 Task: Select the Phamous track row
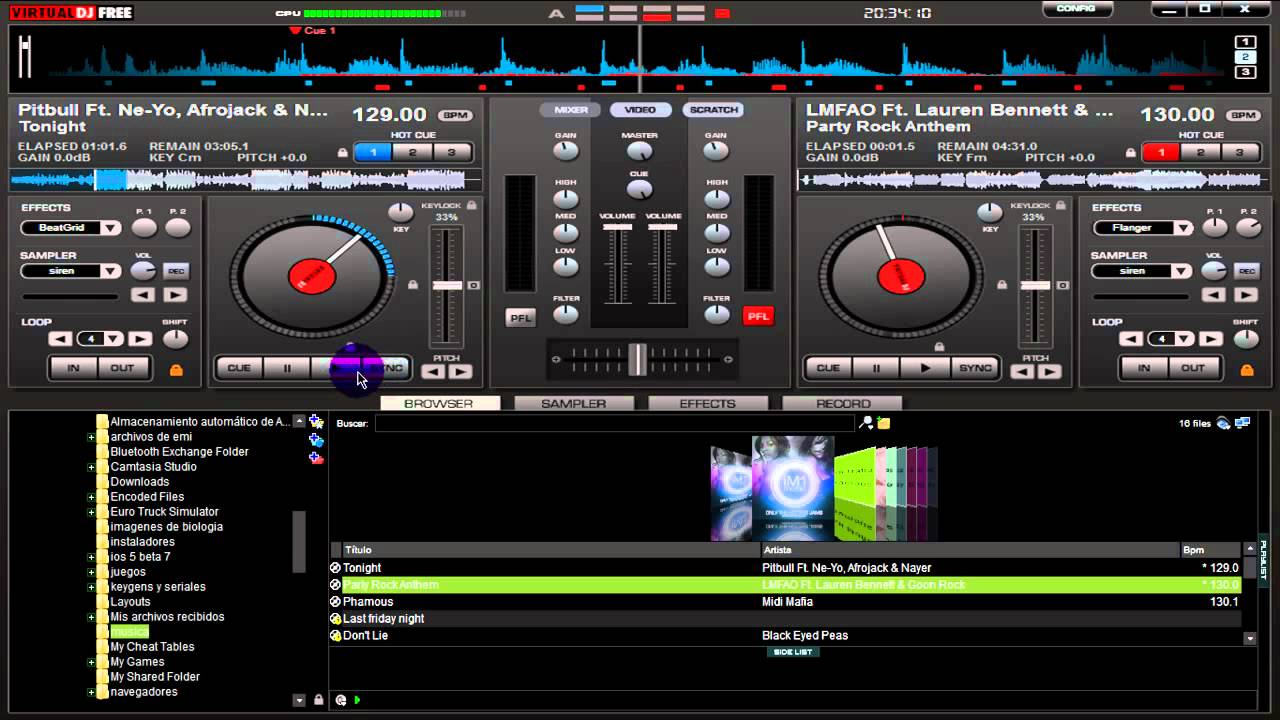(x=786, y=602)
